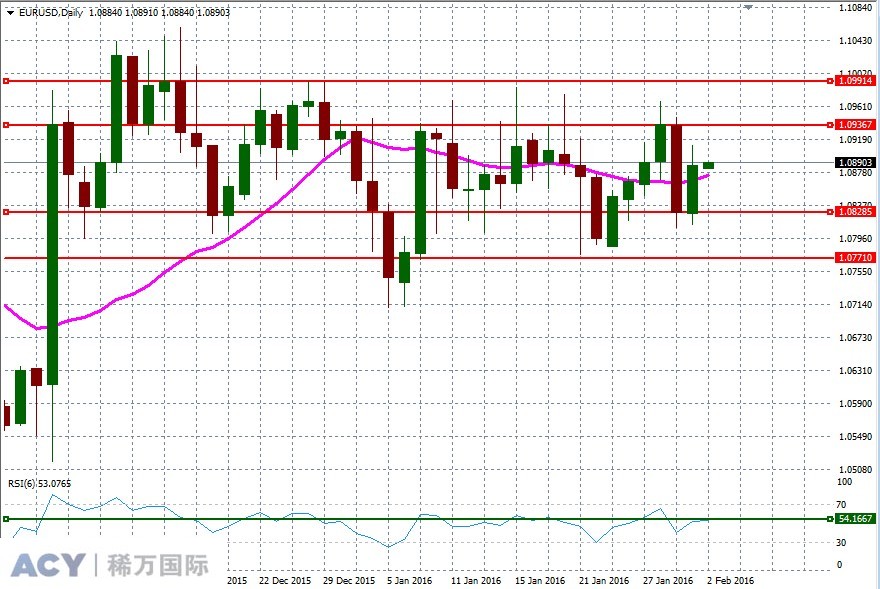The width and height of the screenshot is (880, 589).
Task: Select right handle of the 1.09367 line
Action: (830, 125)
